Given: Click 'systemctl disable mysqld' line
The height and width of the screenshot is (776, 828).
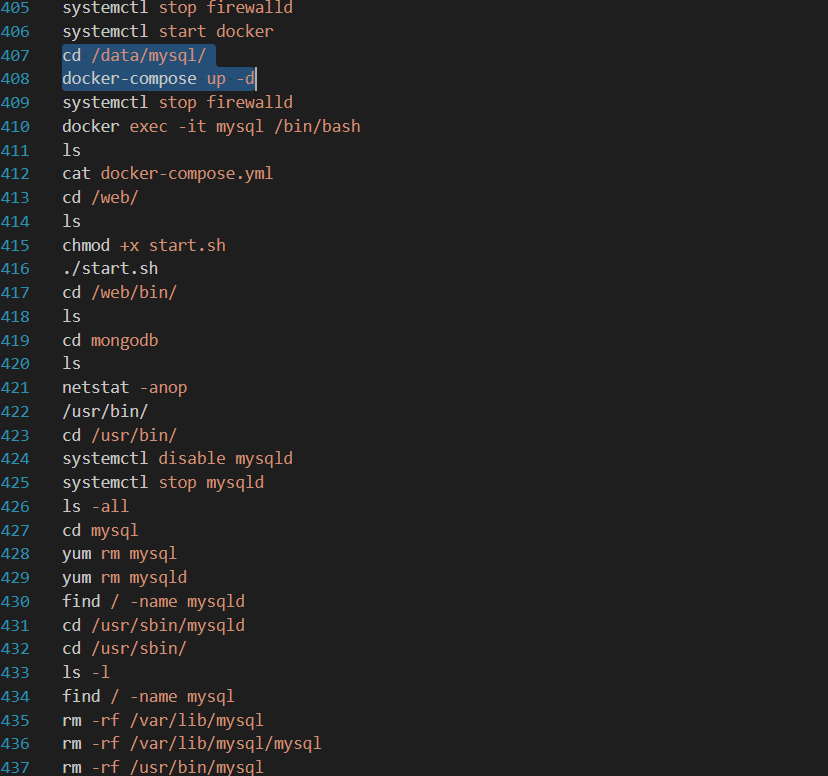Looking at the screenshot, I should [x=177, y=459].
